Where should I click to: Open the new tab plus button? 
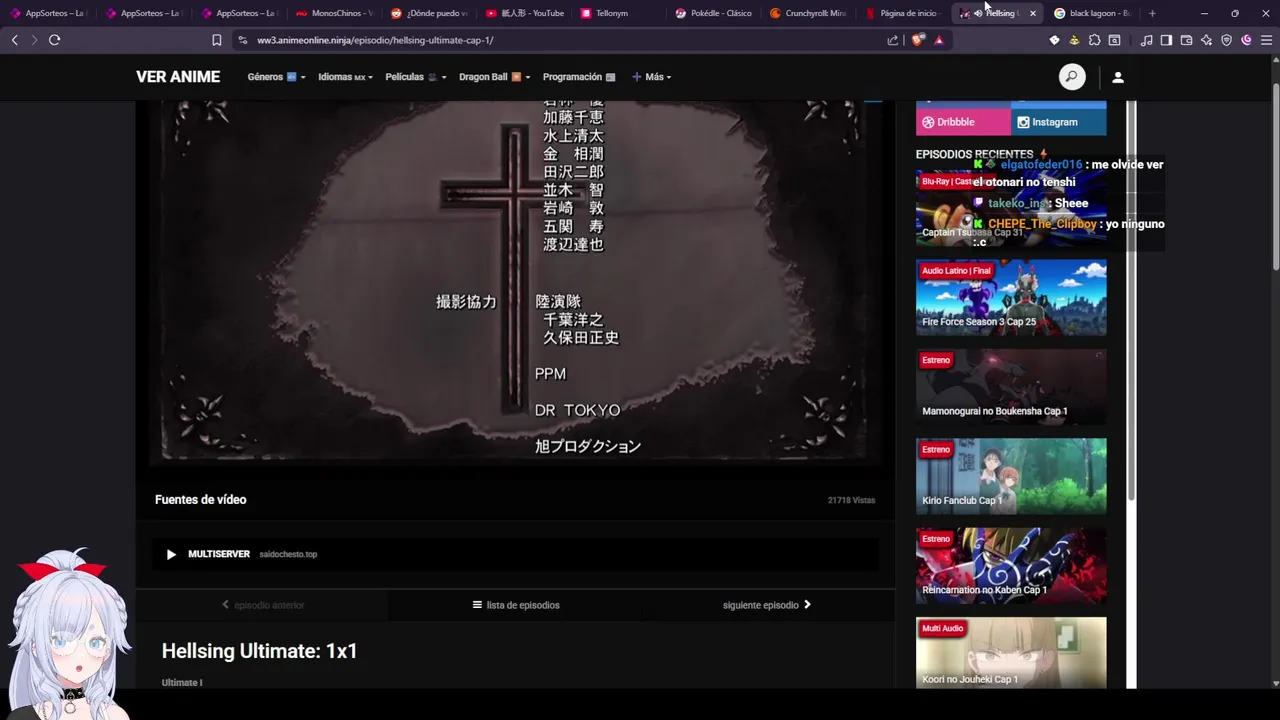coord(1152,13)
